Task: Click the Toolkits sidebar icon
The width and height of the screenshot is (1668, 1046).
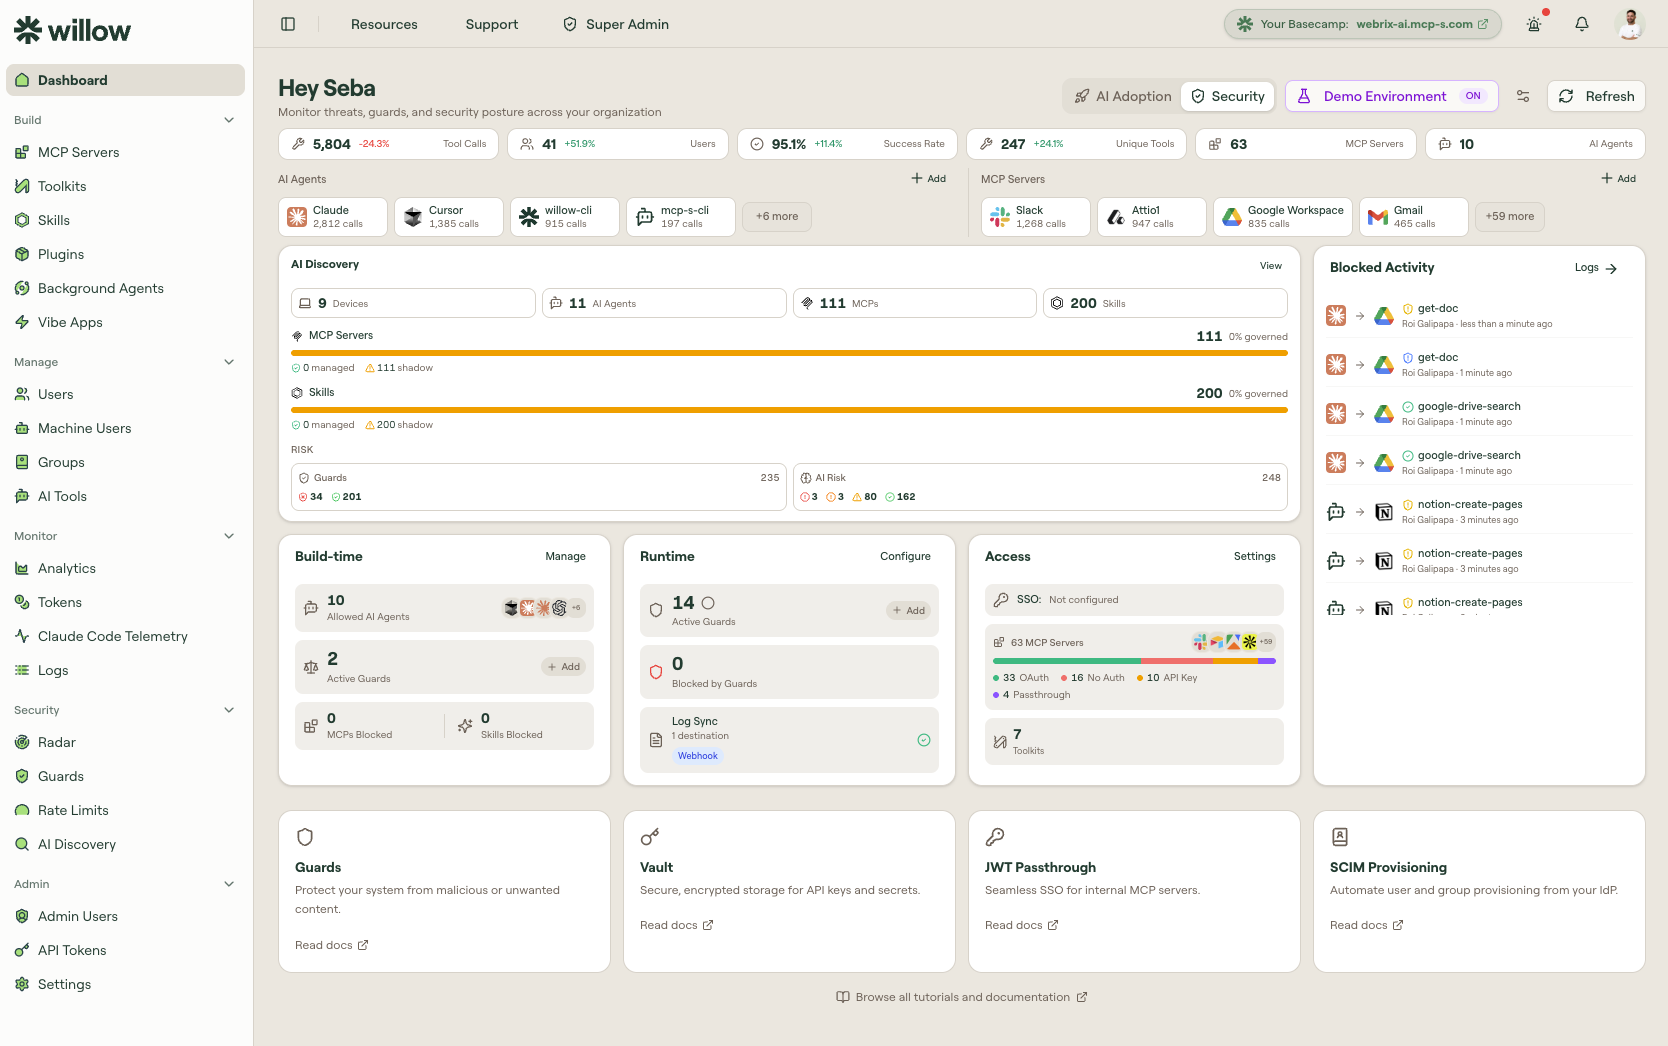Action: point(22,186)
